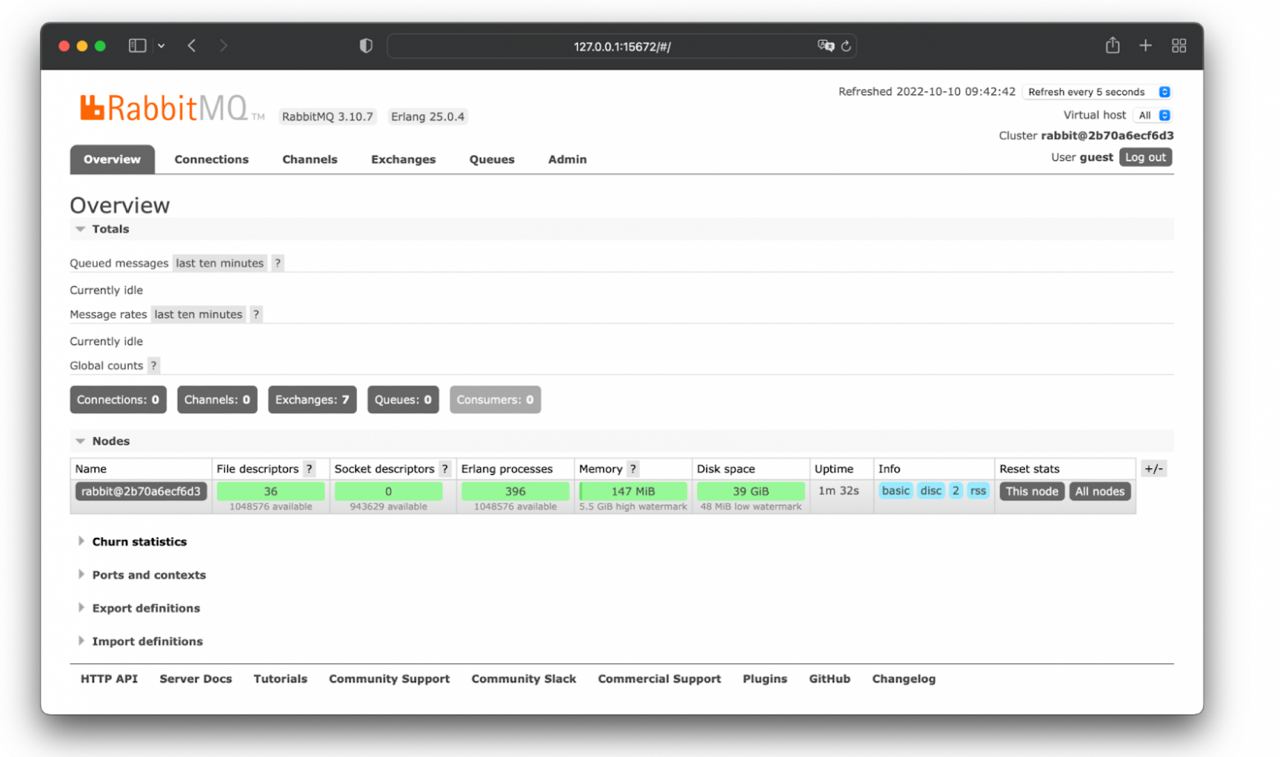Screen dimensions: 1280x757
Task: Open the Refresh every 5 seconds dropdown
Action: coord(1097,92)
